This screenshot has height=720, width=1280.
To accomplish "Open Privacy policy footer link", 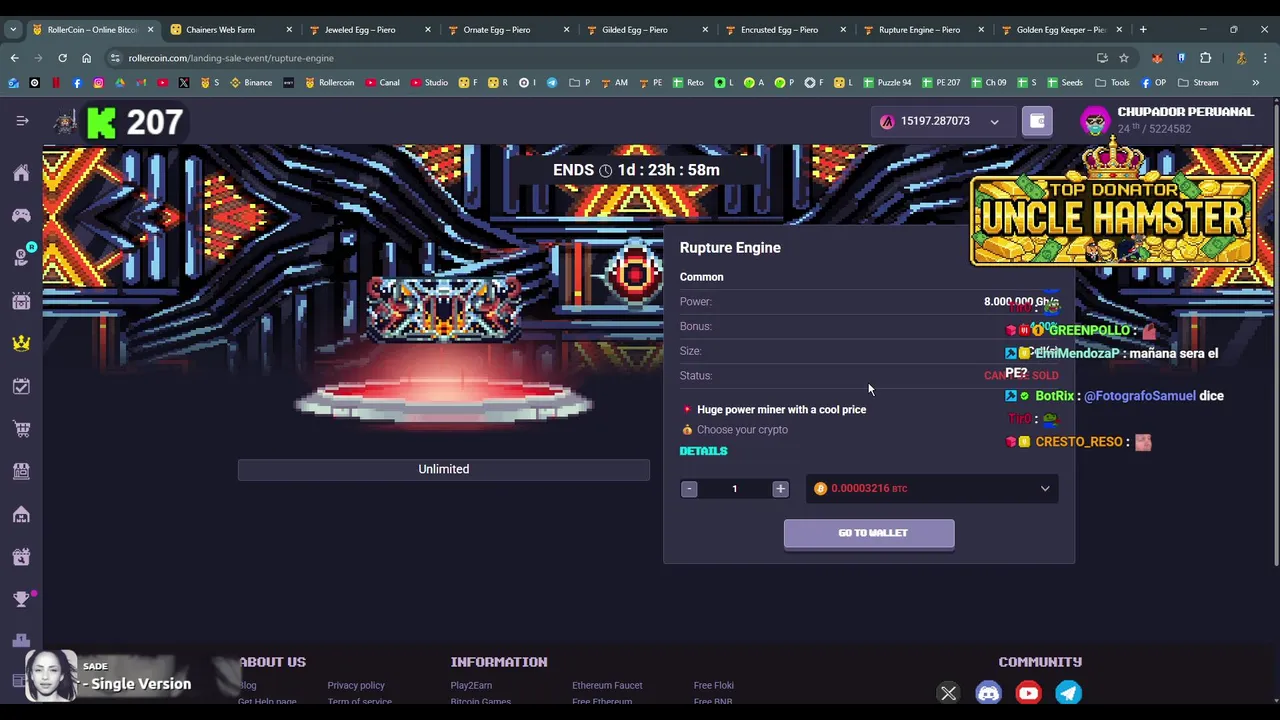I will coord(356,685).
